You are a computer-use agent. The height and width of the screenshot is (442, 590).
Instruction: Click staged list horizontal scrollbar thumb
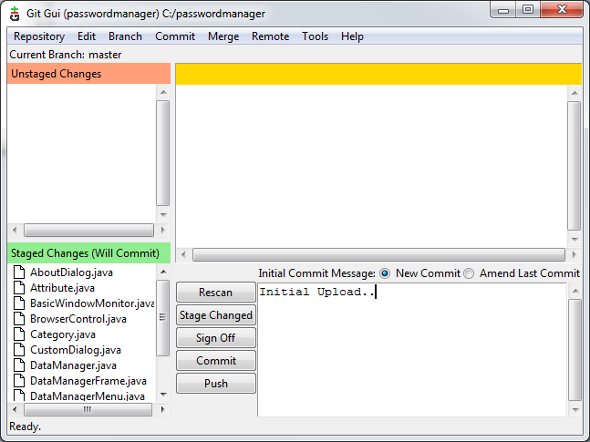pos(88,409)
